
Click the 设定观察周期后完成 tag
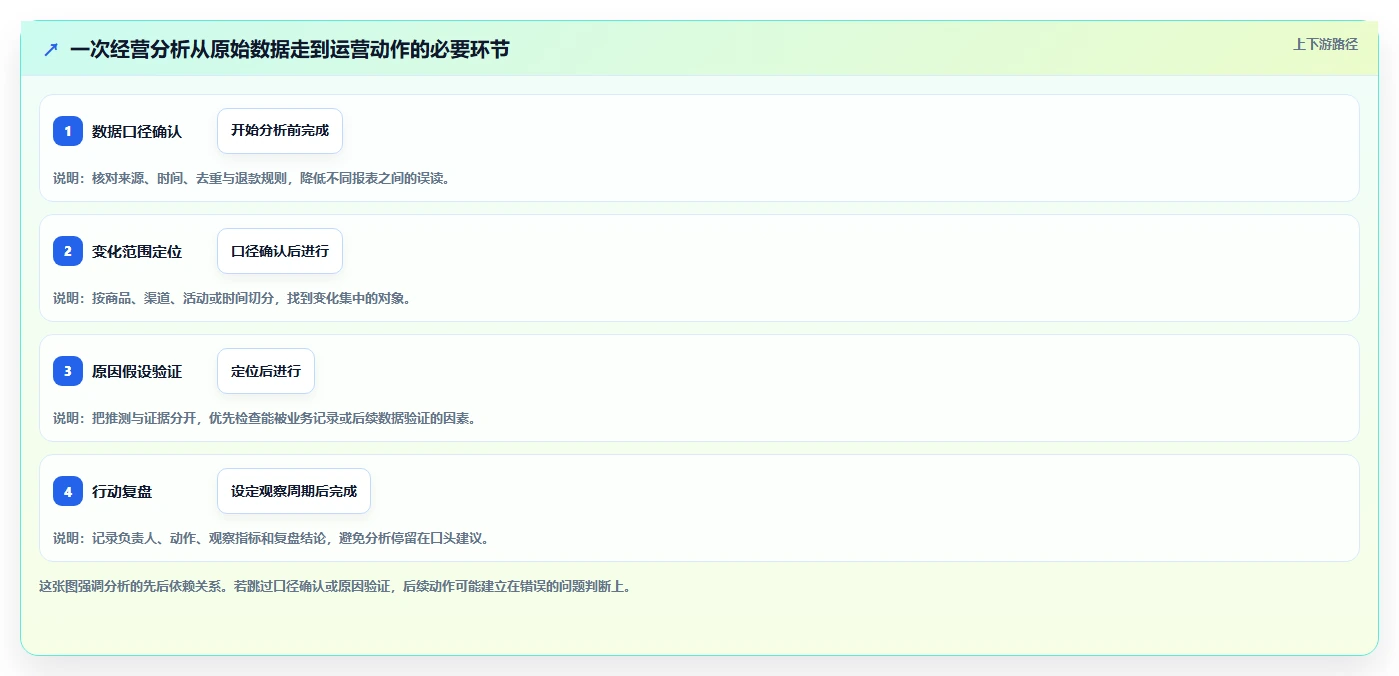[294, 491]
